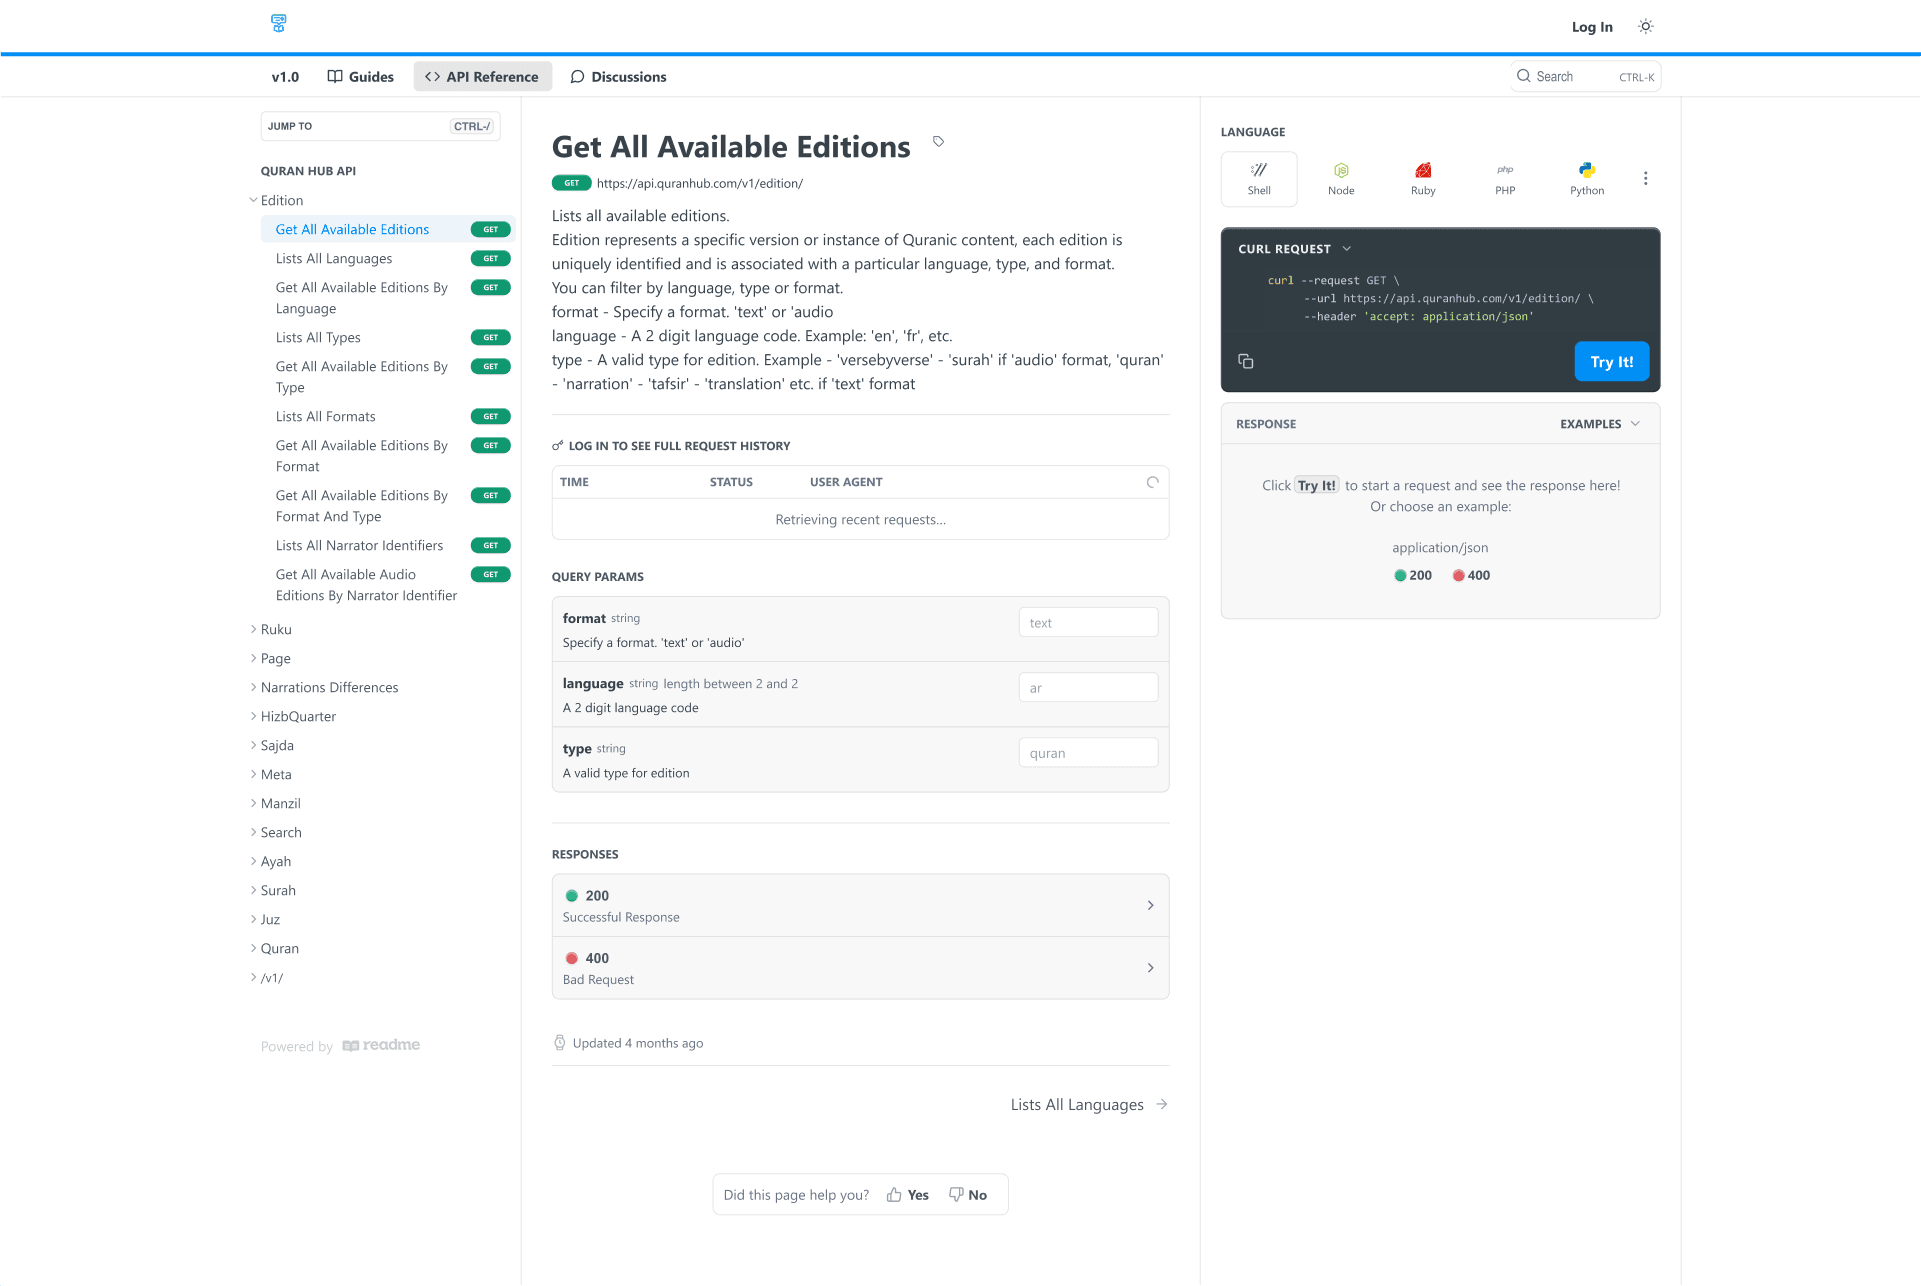The height and width of the screenshot is (1286, 1921).
Task: Switch to the Guides tab
Action: [x=361, y=77]
